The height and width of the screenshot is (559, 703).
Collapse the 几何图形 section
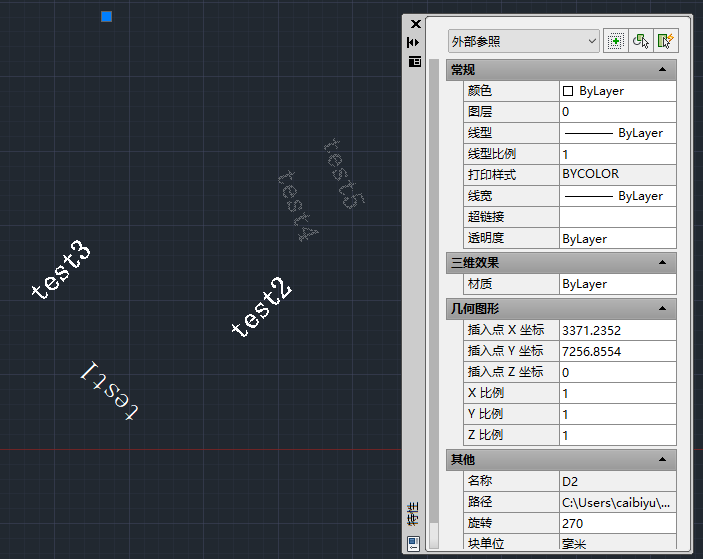662,308
